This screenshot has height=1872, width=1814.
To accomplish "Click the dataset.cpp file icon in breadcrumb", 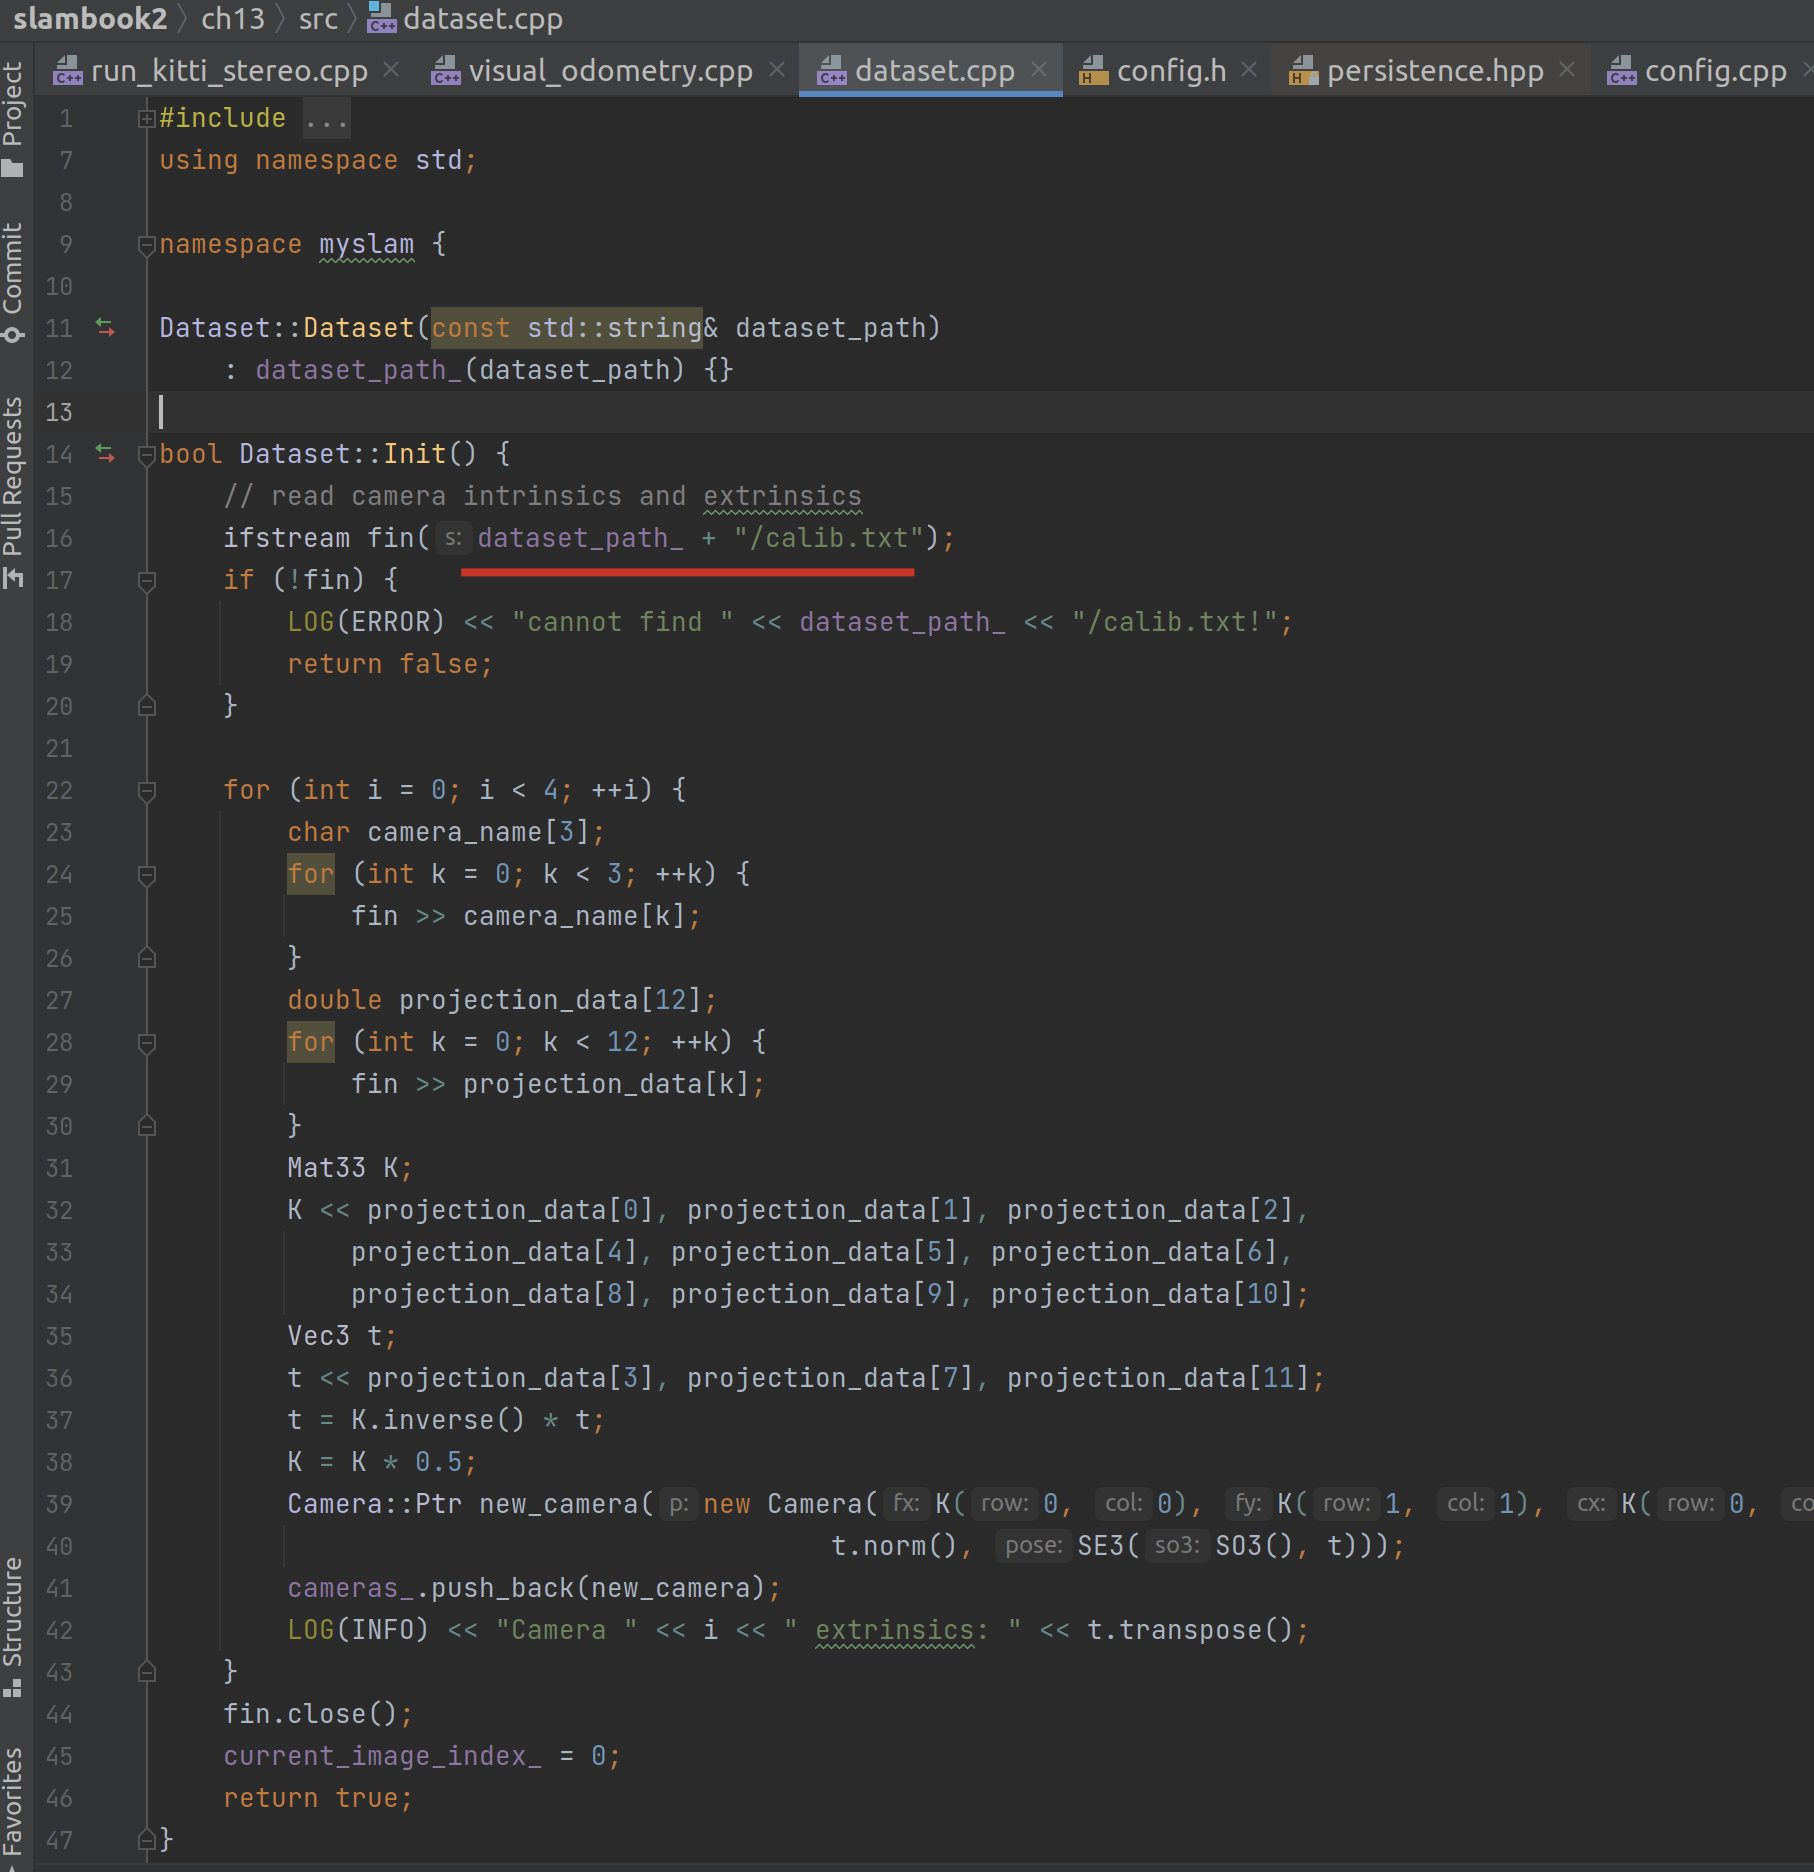I will point(381,18).
